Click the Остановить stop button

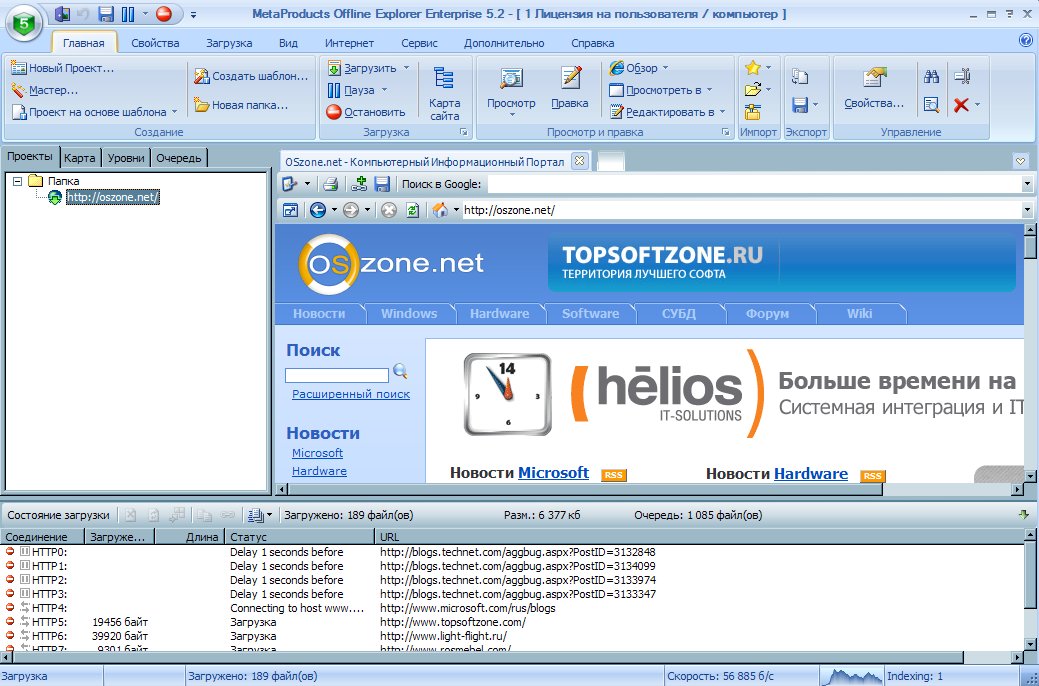pyautogui.click(x=365, y=111)
